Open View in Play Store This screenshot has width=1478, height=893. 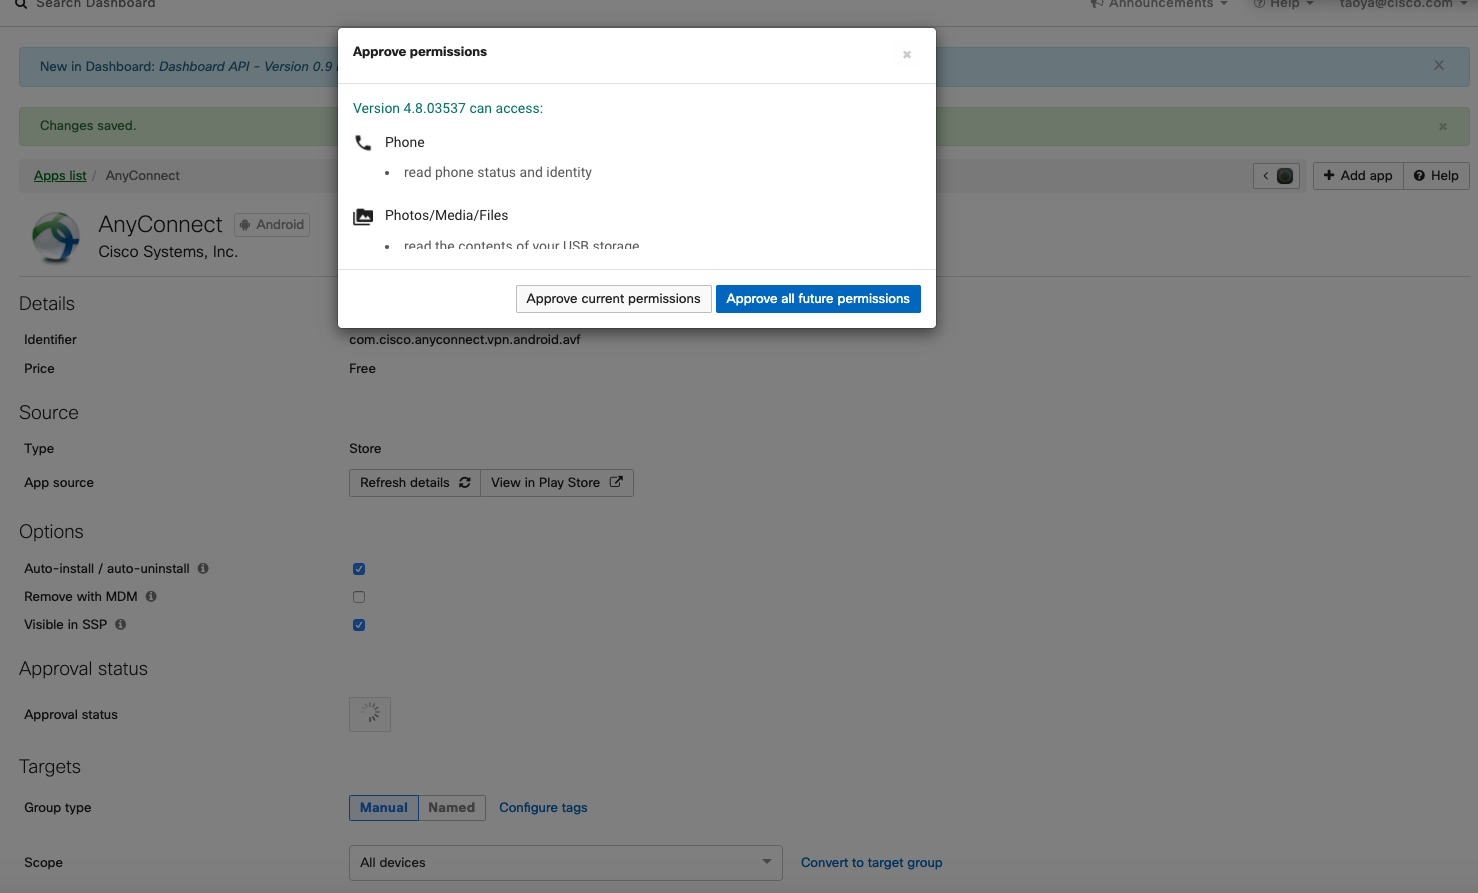click(x=557, y=483)
